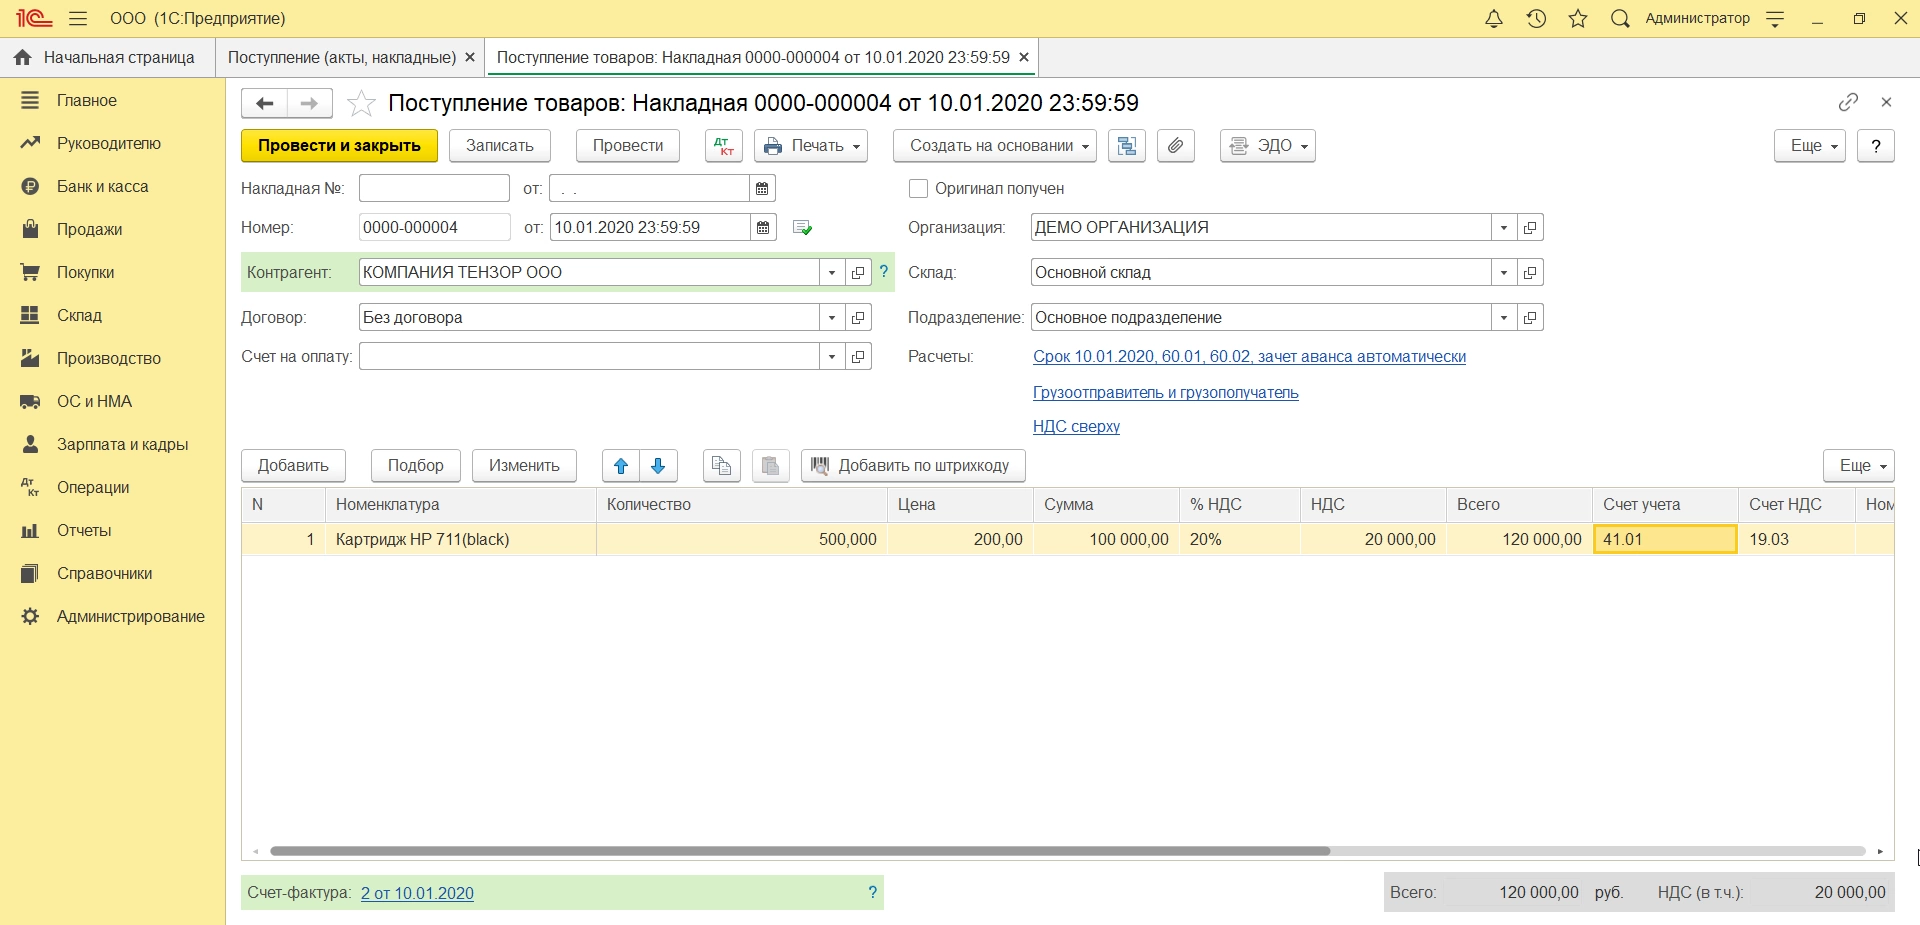Move row up with blue up arrow

coord(621,466)
